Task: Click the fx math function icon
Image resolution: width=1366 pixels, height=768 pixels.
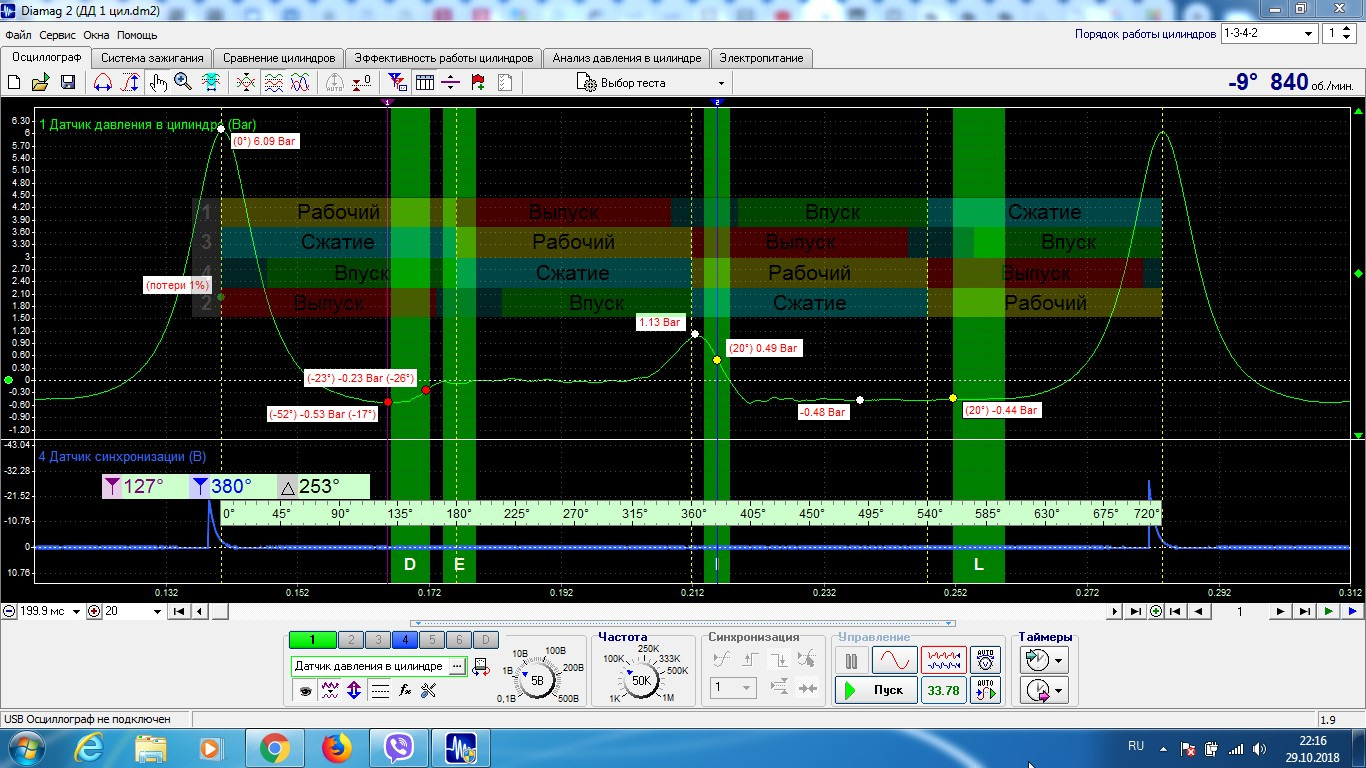Action: (405, 690)
